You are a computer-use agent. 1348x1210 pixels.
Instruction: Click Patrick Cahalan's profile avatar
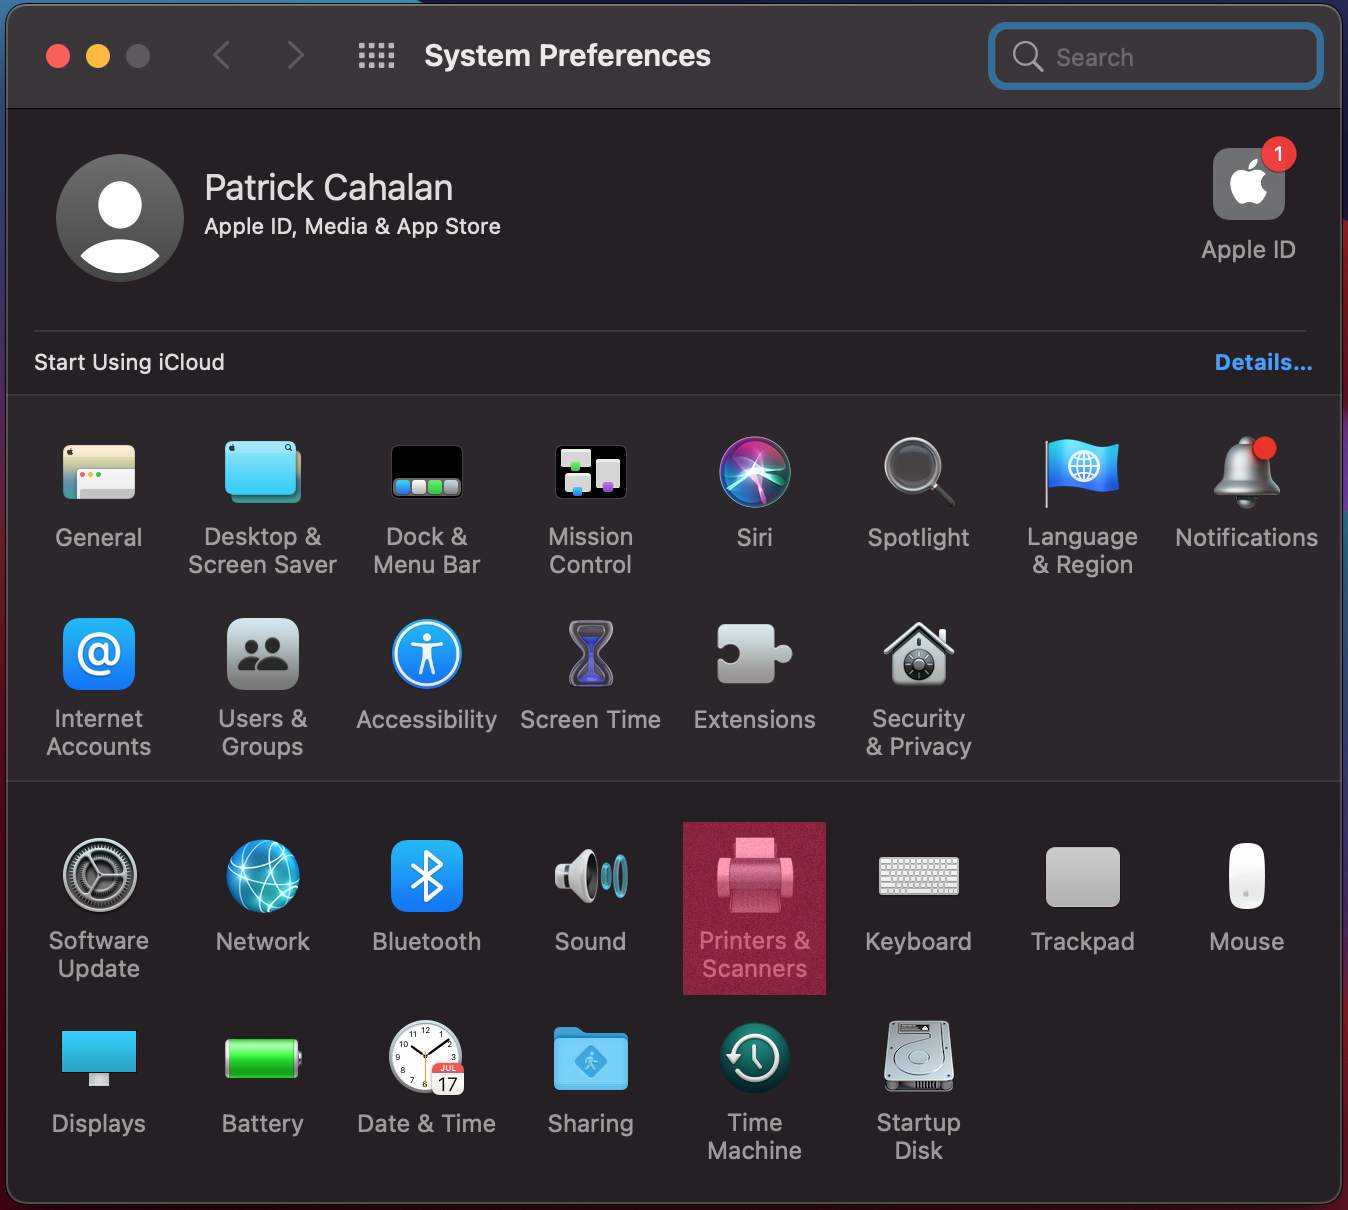pos(120,218)
